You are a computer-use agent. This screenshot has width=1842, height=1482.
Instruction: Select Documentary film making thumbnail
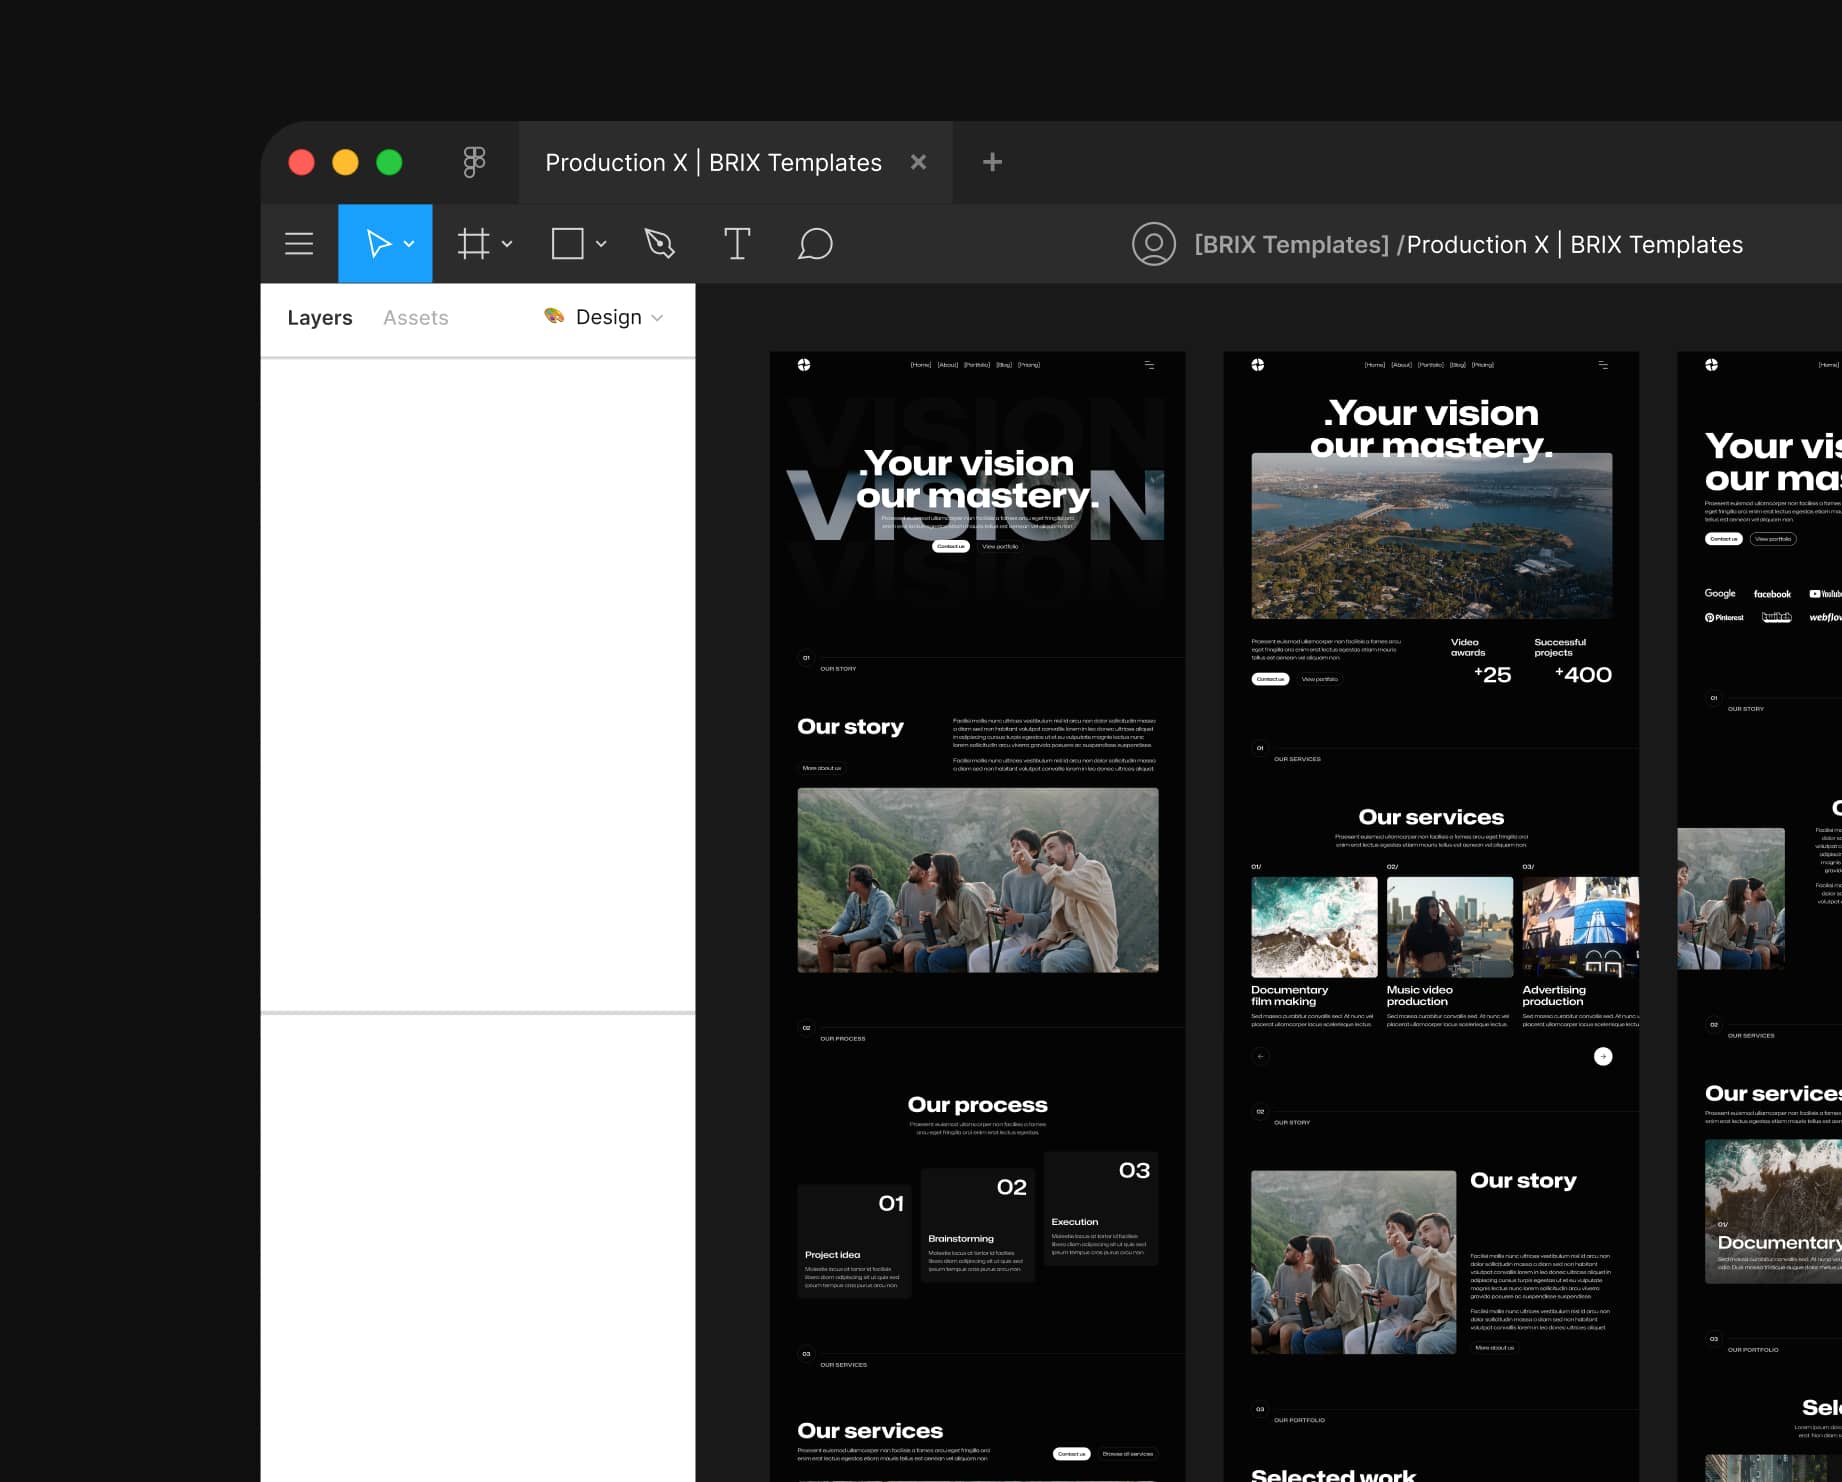1314,927
